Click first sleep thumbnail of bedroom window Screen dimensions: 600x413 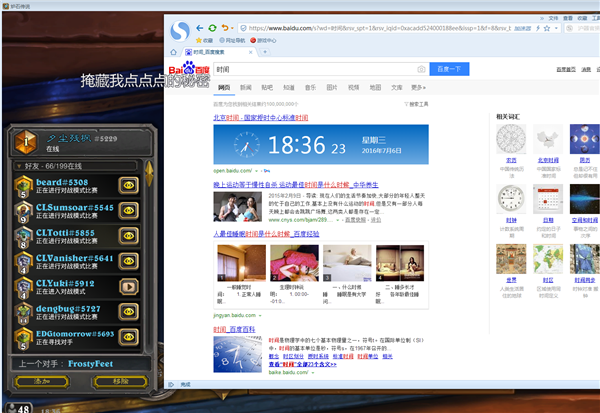241,263
